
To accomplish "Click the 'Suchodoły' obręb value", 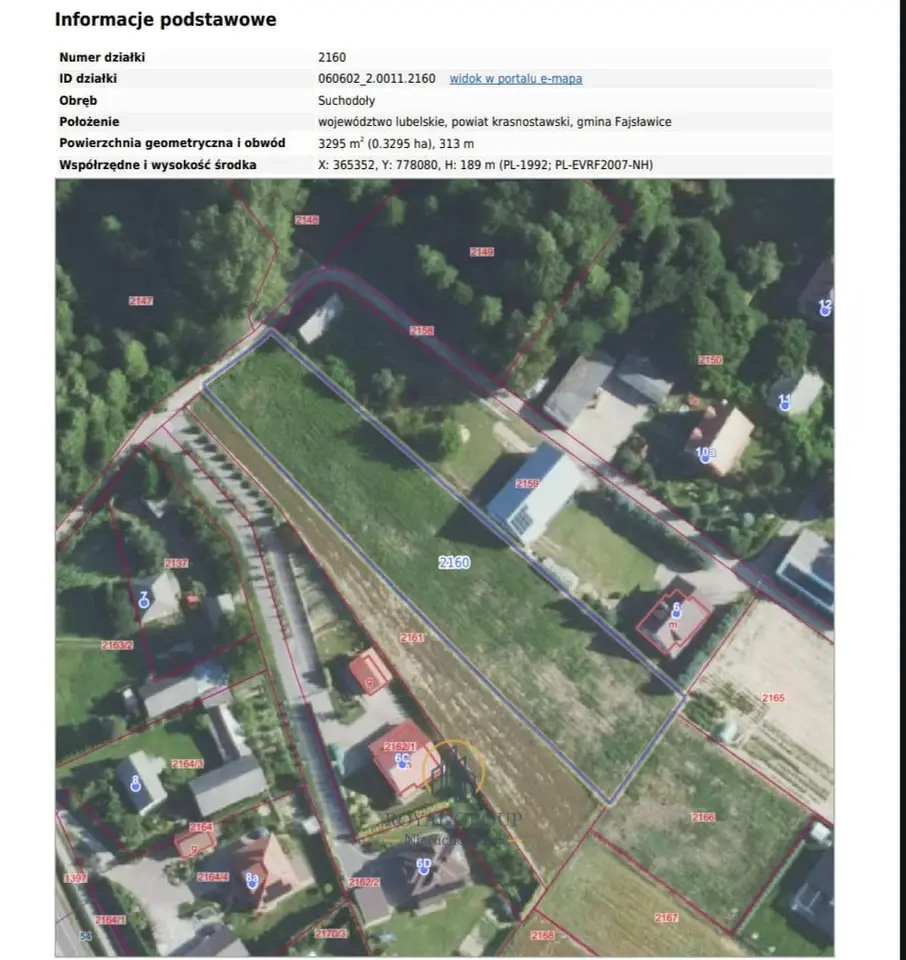I will (346, 100).
